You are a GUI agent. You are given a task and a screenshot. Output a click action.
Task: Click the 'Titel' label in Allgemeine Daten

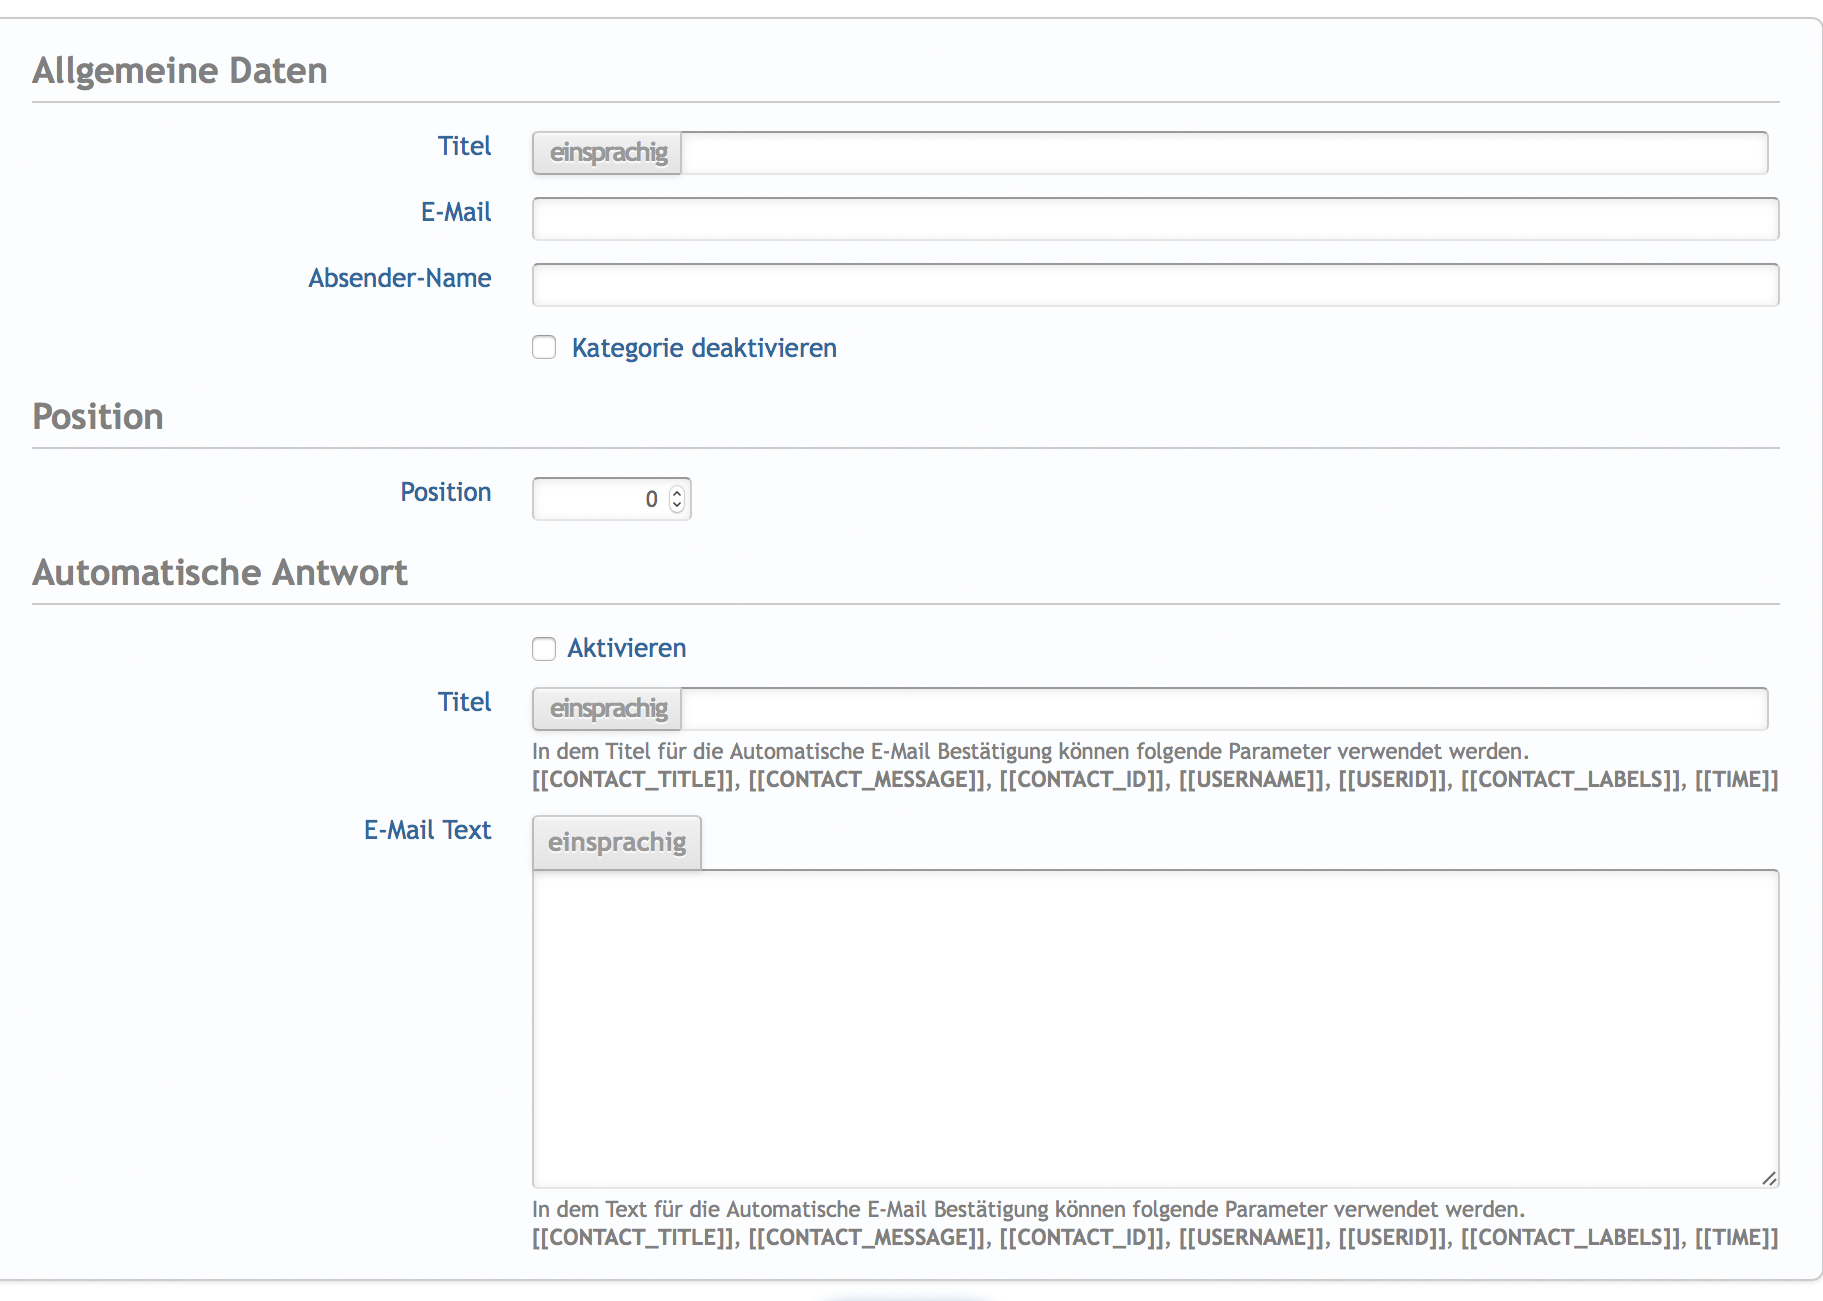pyautogui.click(x=464, y=146)
